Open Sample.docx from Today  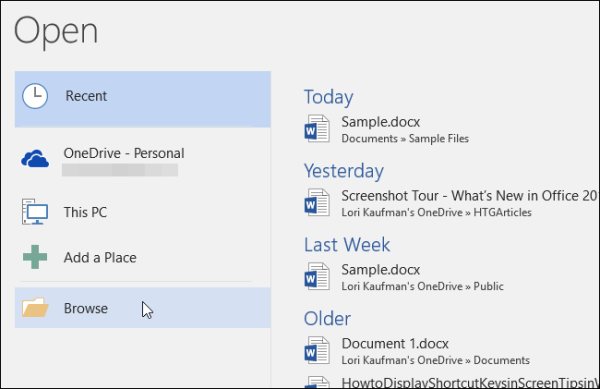click(x=452, y=129)
